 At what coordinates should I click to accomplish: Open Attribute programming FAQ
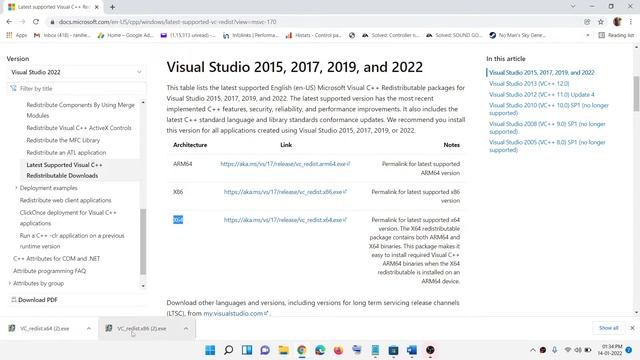click(x=49, y=271)
